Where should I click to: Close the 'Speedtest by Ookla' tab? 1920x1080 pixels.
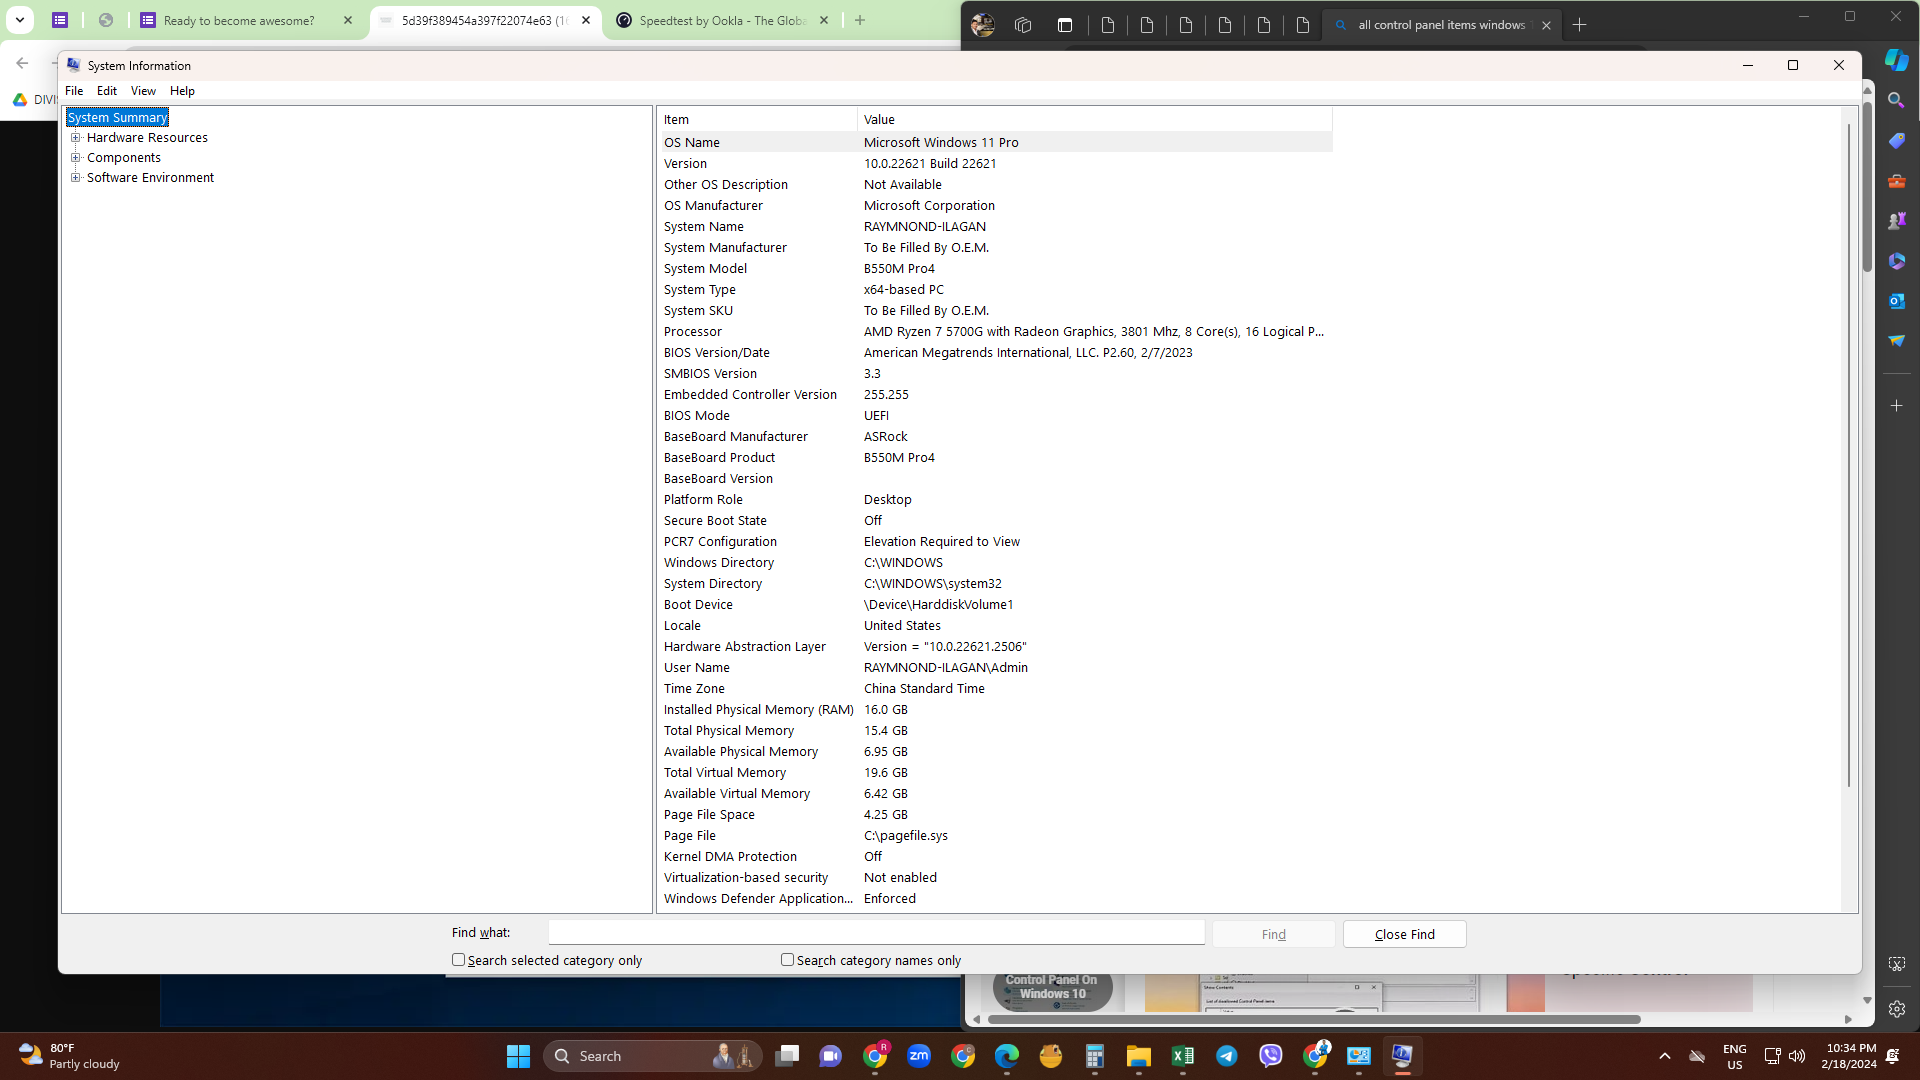pyautogui.click(x=823, y=20)
